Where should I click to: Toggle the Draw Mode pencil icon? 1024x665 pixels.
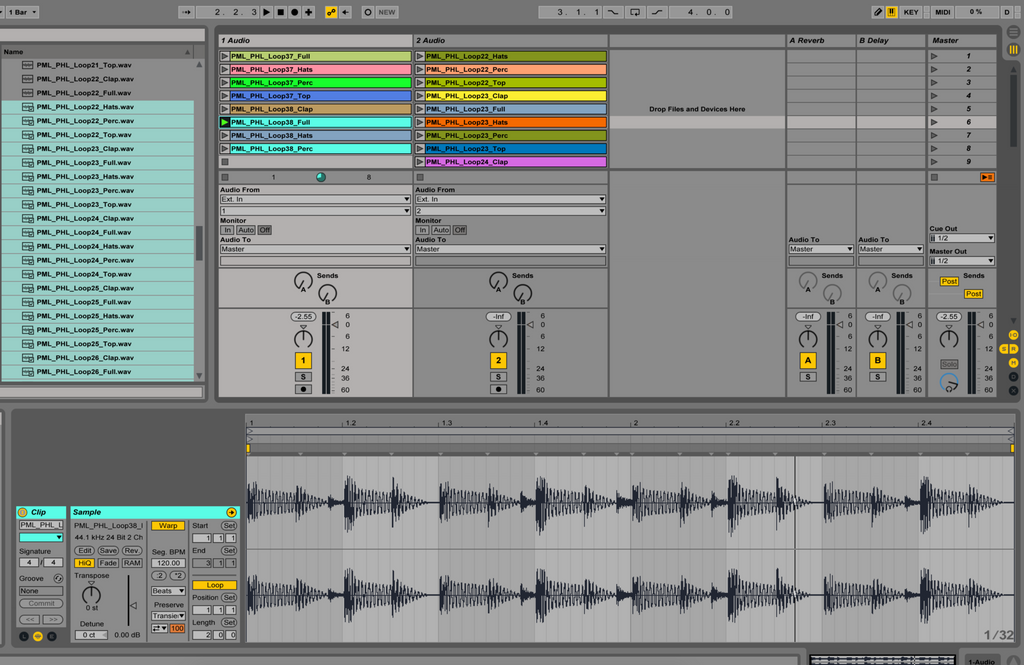878,12
